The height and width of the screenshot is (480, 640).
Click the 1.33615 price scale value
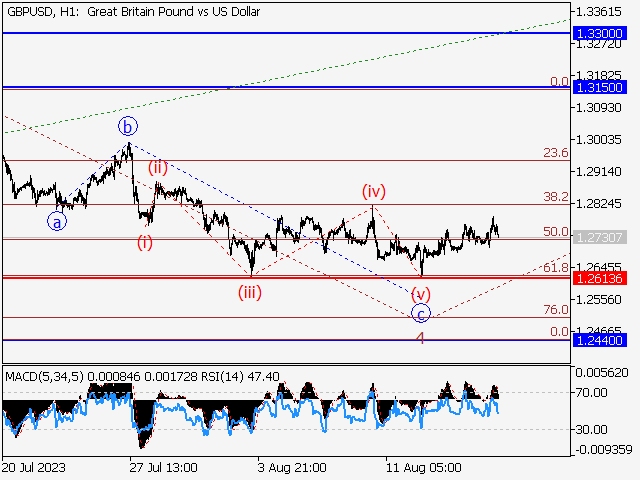pos(598,12)
